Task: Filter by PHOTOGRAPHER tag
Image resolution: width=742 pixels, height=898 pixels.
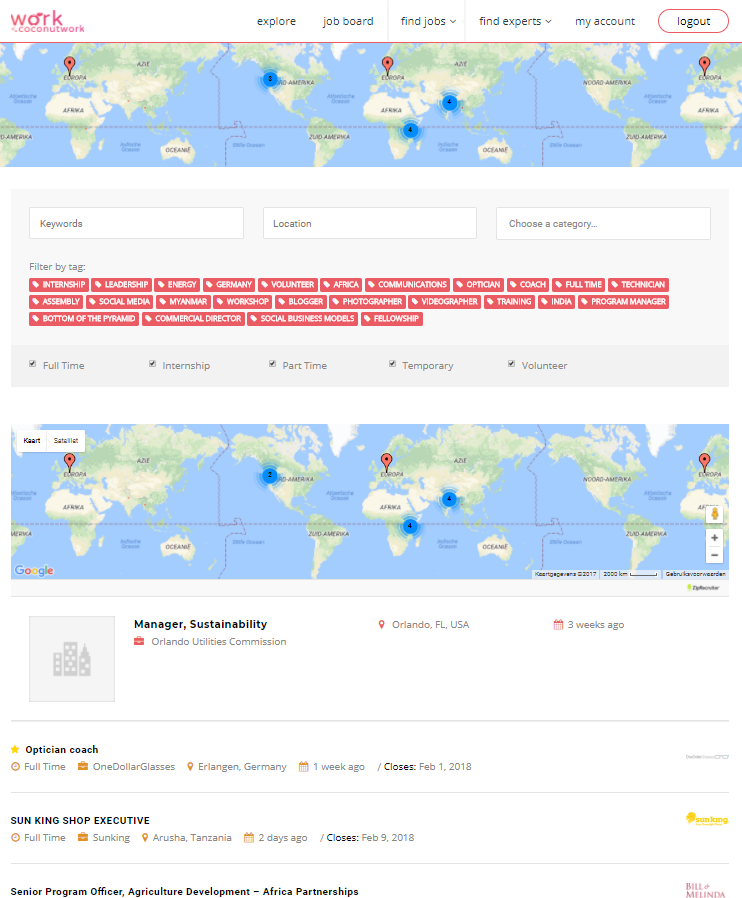Action: pyautogui.click(x=368, y=302)
